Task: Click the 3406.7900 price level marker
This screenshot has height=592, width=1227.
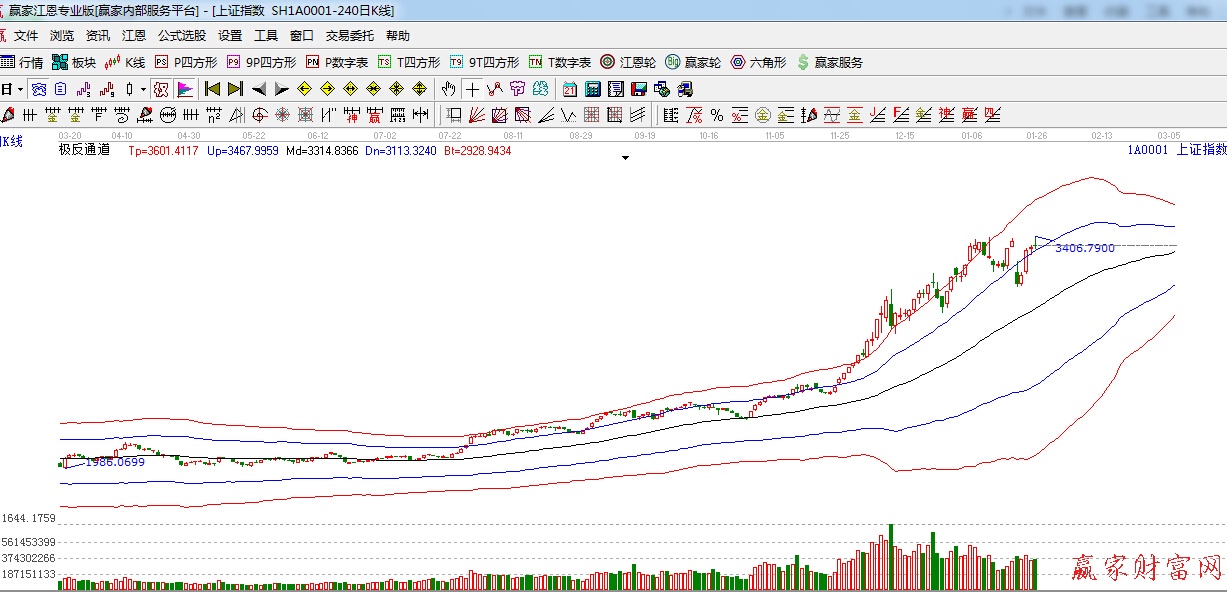Action: [1084, 247]
